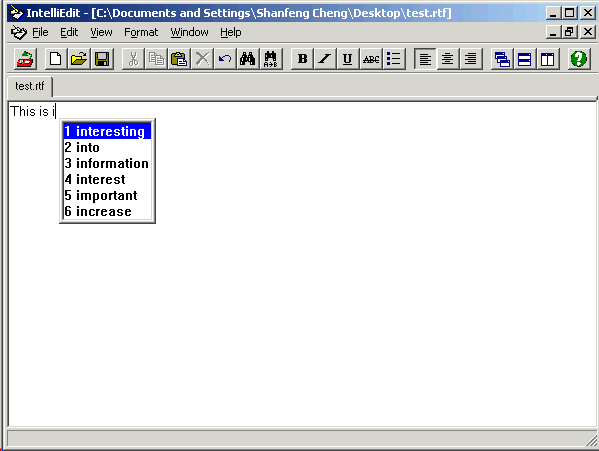Click the New document icon
Screen dimensions: 599x451
[56, 59]
